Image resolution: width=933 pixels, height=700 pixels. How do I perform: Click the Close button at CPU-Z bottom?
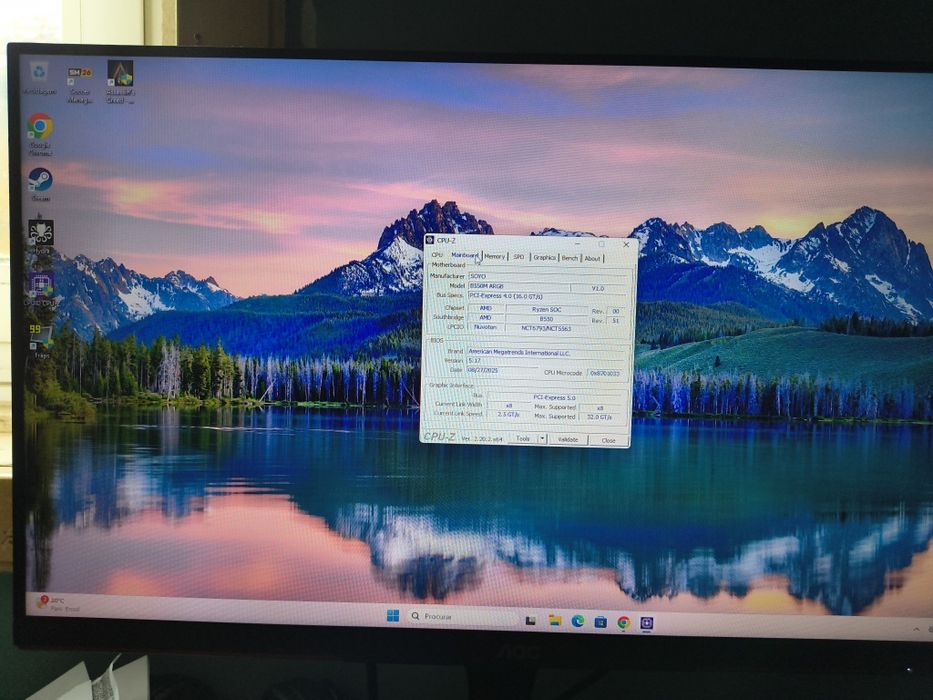(x=608, y=440)
